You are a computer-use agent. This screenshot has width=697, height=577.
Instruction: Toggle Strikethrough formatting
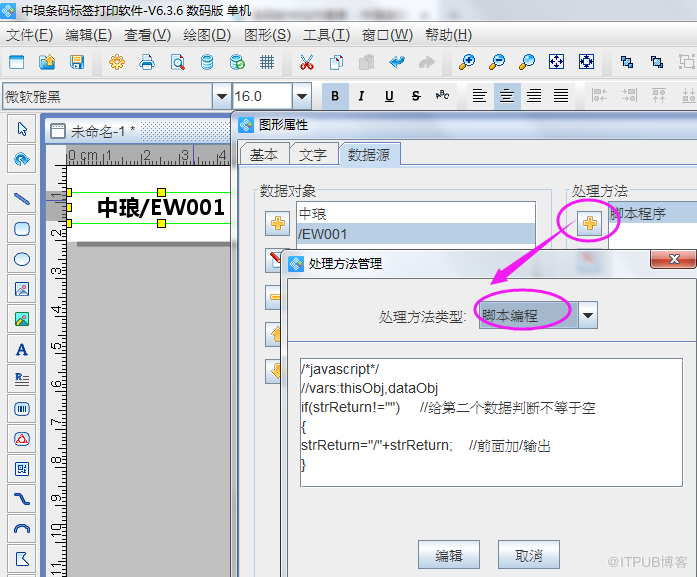[x=416, y=96]
